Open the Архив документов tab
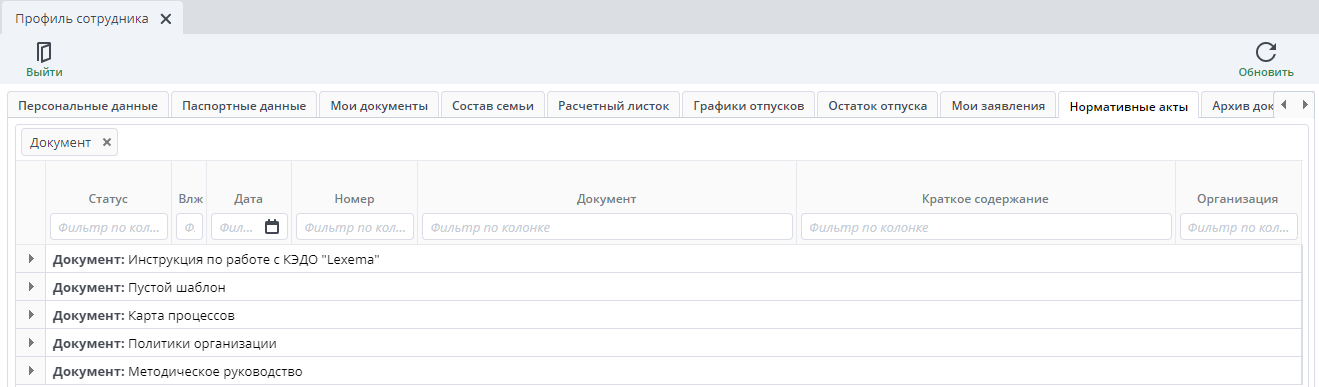Screen dimensions: 1319x387 click(1237, 105)
